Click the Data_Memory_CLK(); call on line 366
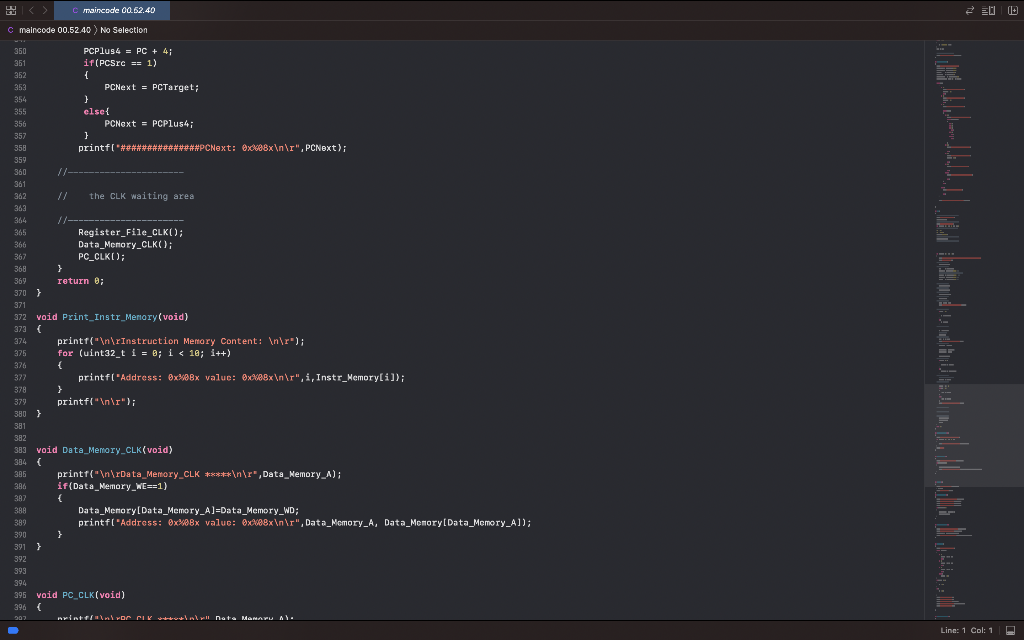Viewport: 1024px width, 640px height. click(125, 244)
